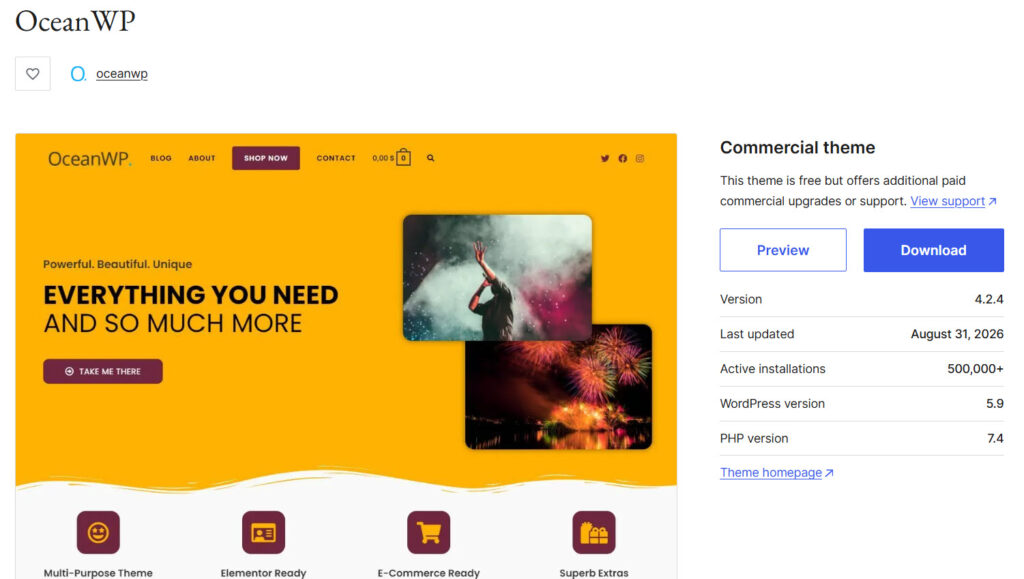Click the E-Commerce Ready cart icon
Viewport: 1024px width, 579px height.
[x=428, y=532]
